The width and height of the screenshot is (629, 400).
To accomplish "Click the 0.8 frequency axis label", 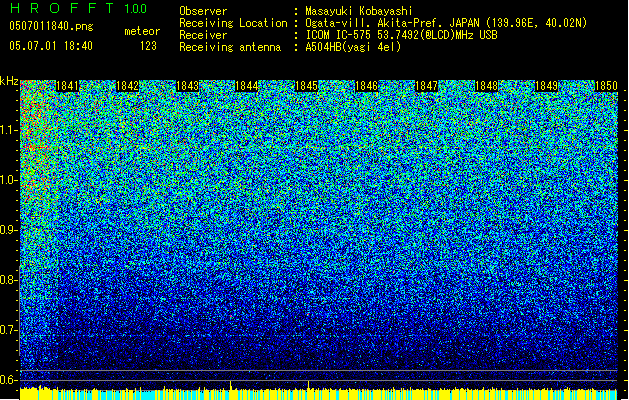I will point(9,280).
